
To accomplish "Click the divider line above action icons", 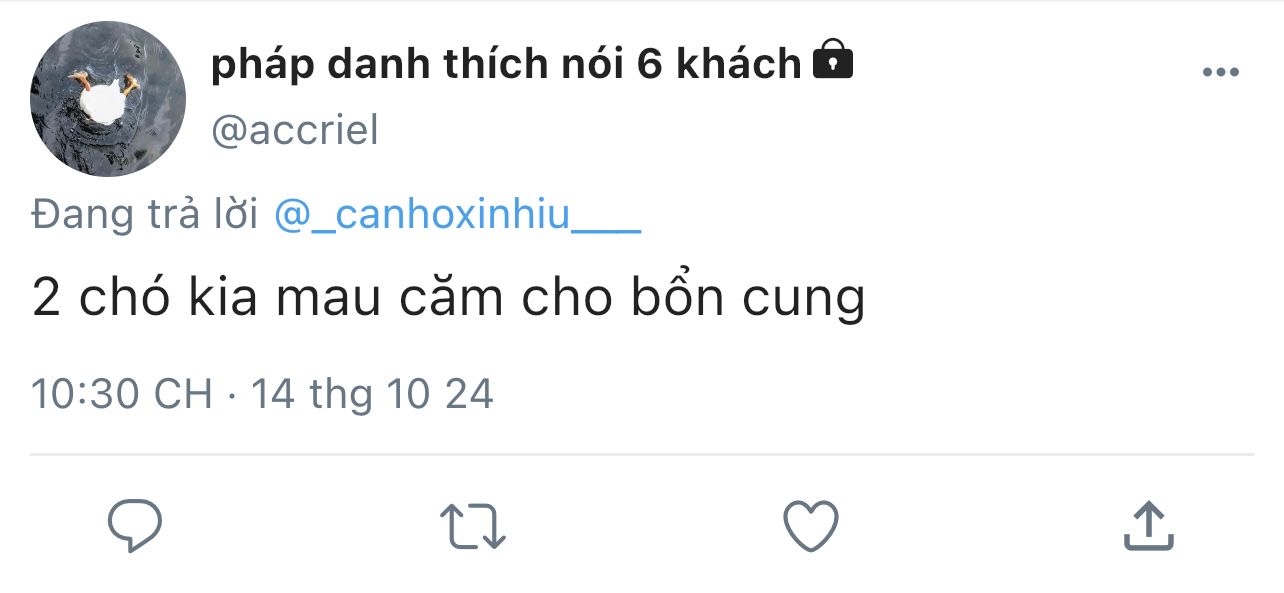I will pos(642,455).
